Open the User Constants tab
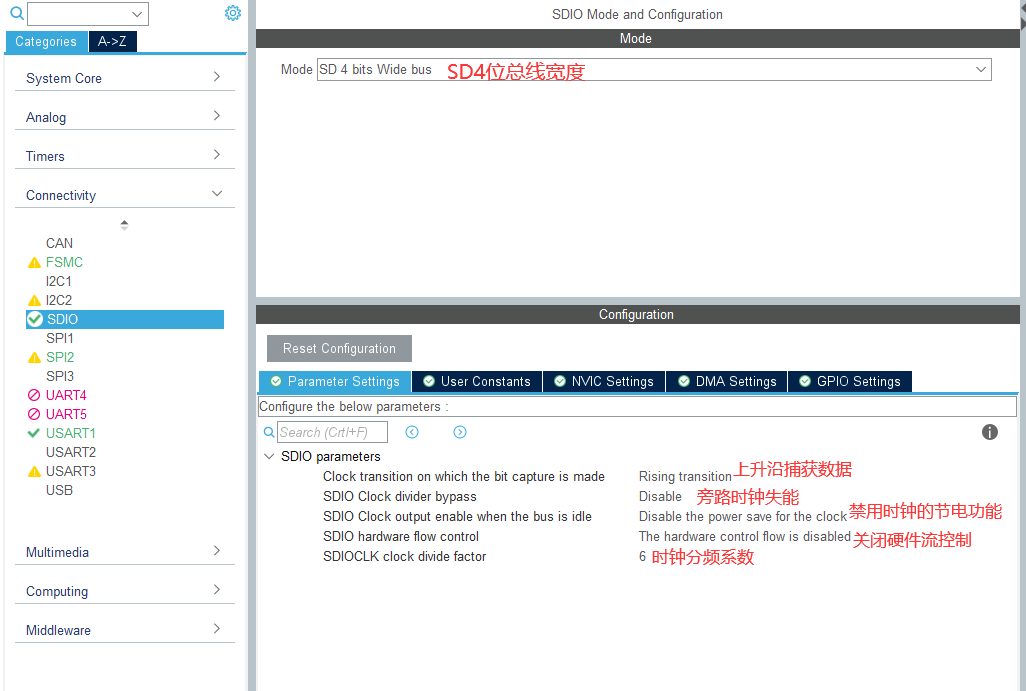Screen dimensions: 1026x691 click(477, 381)
